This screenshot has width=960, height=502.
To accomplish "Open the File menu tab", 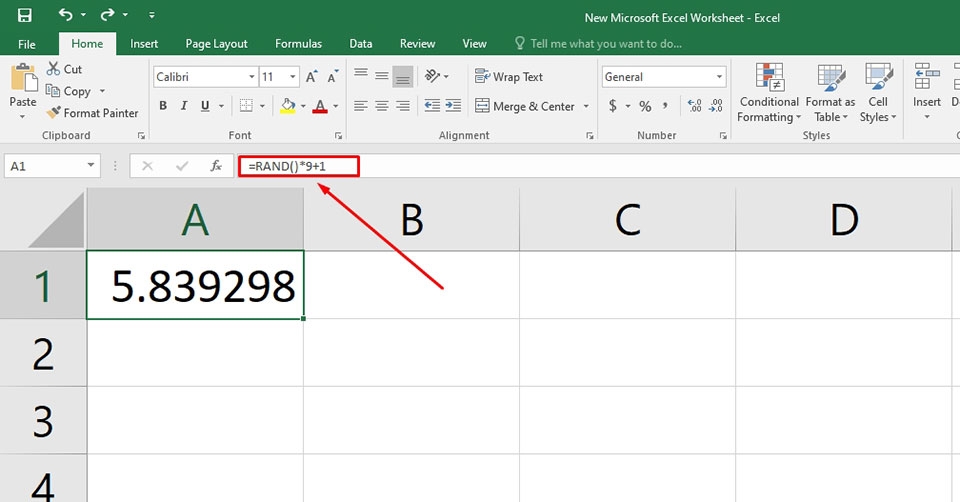I will tap(26, 44).
